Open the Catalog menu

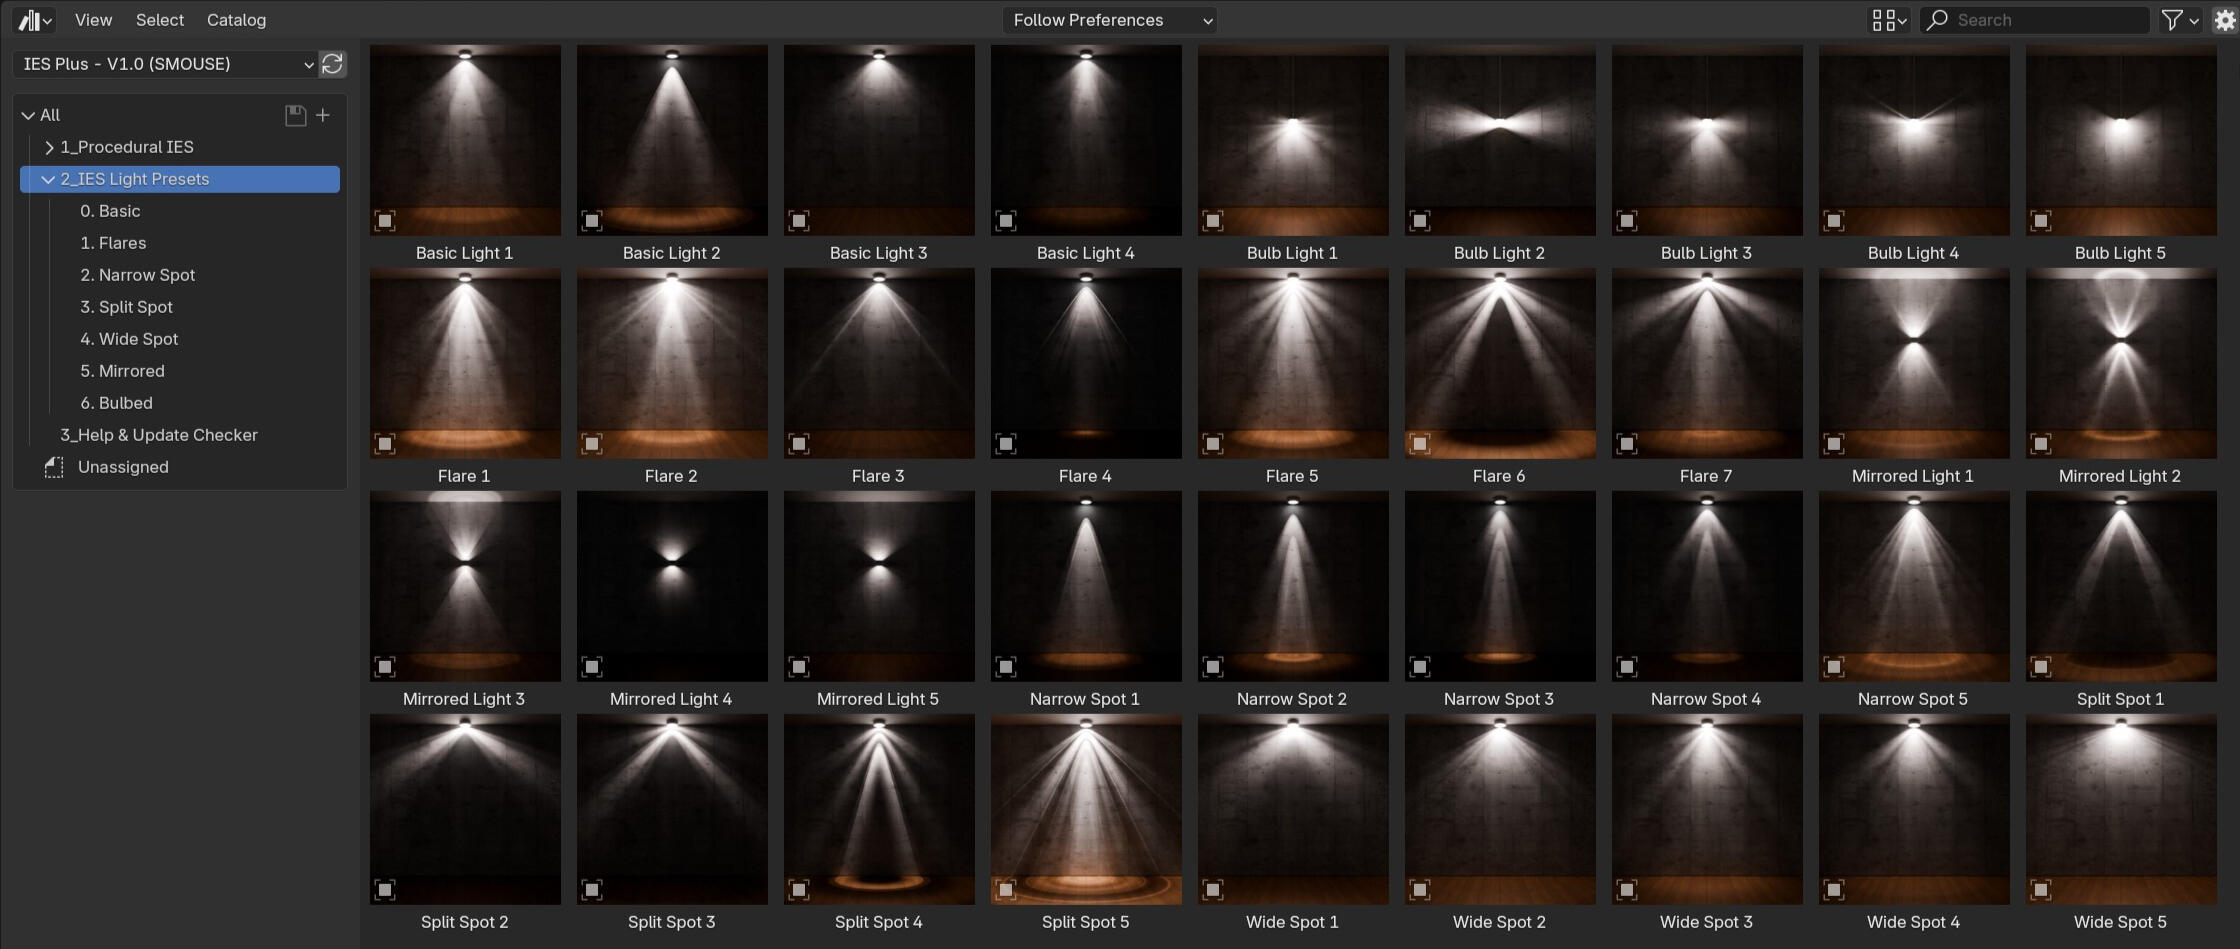click(236, 20)
